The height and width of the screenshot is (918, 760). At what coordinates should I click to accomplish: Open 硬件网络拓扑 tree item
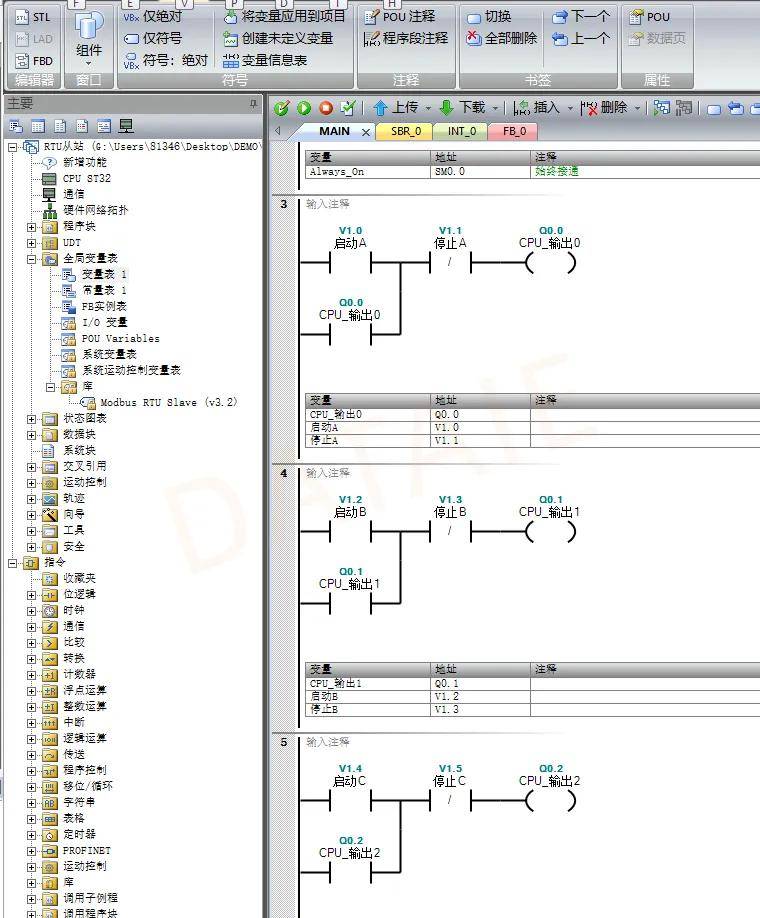coord(95,210)
